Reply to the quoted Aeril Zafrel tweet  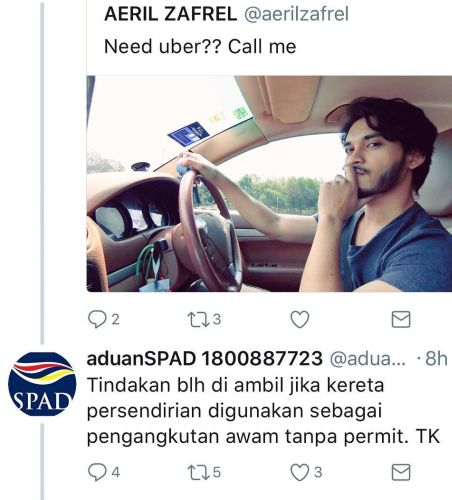(x=97, y=319)
